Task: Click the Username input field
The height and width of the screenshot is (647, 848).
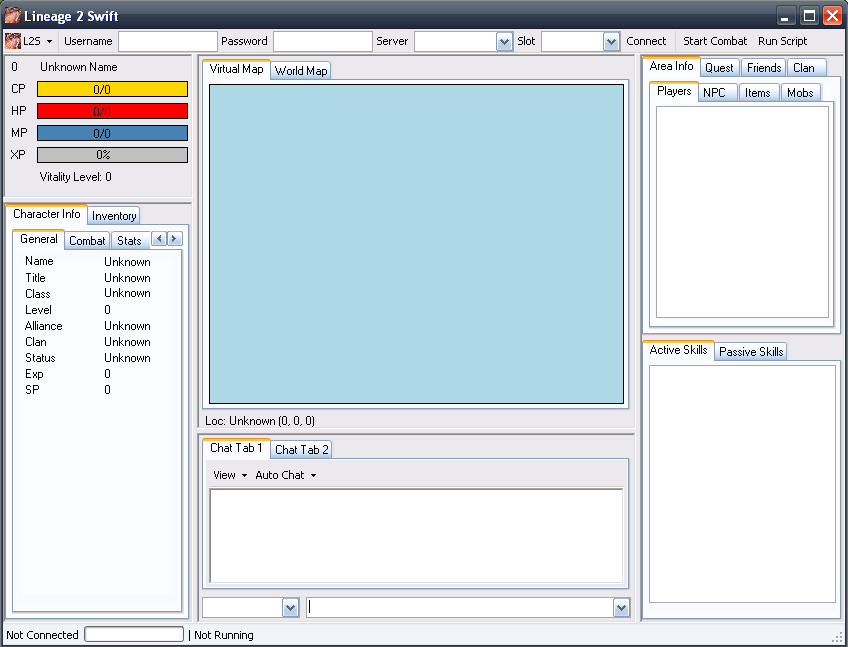Action: click(168, 41)
